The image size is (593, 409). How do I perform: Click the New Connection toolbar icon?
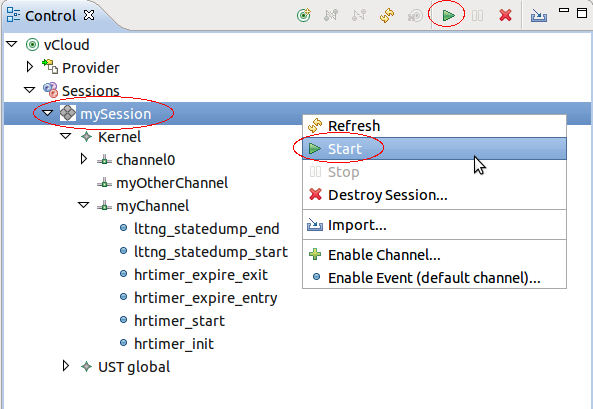coord(304,16)
